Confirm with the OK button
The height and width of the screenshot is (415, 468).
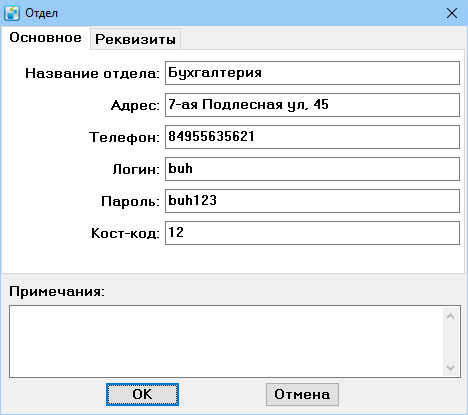(x=142, y=394)
